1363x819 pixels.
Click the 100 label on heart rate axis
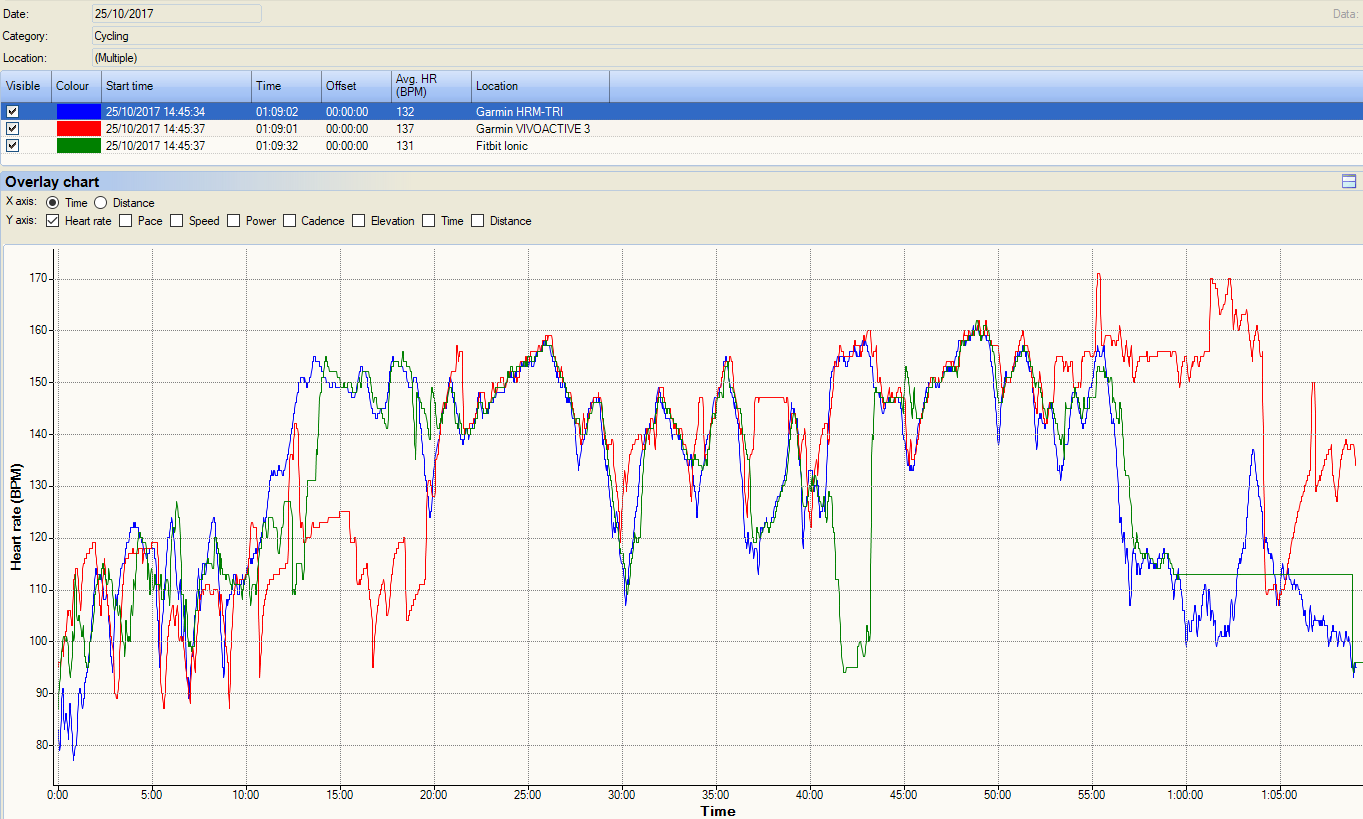[40, 641]
